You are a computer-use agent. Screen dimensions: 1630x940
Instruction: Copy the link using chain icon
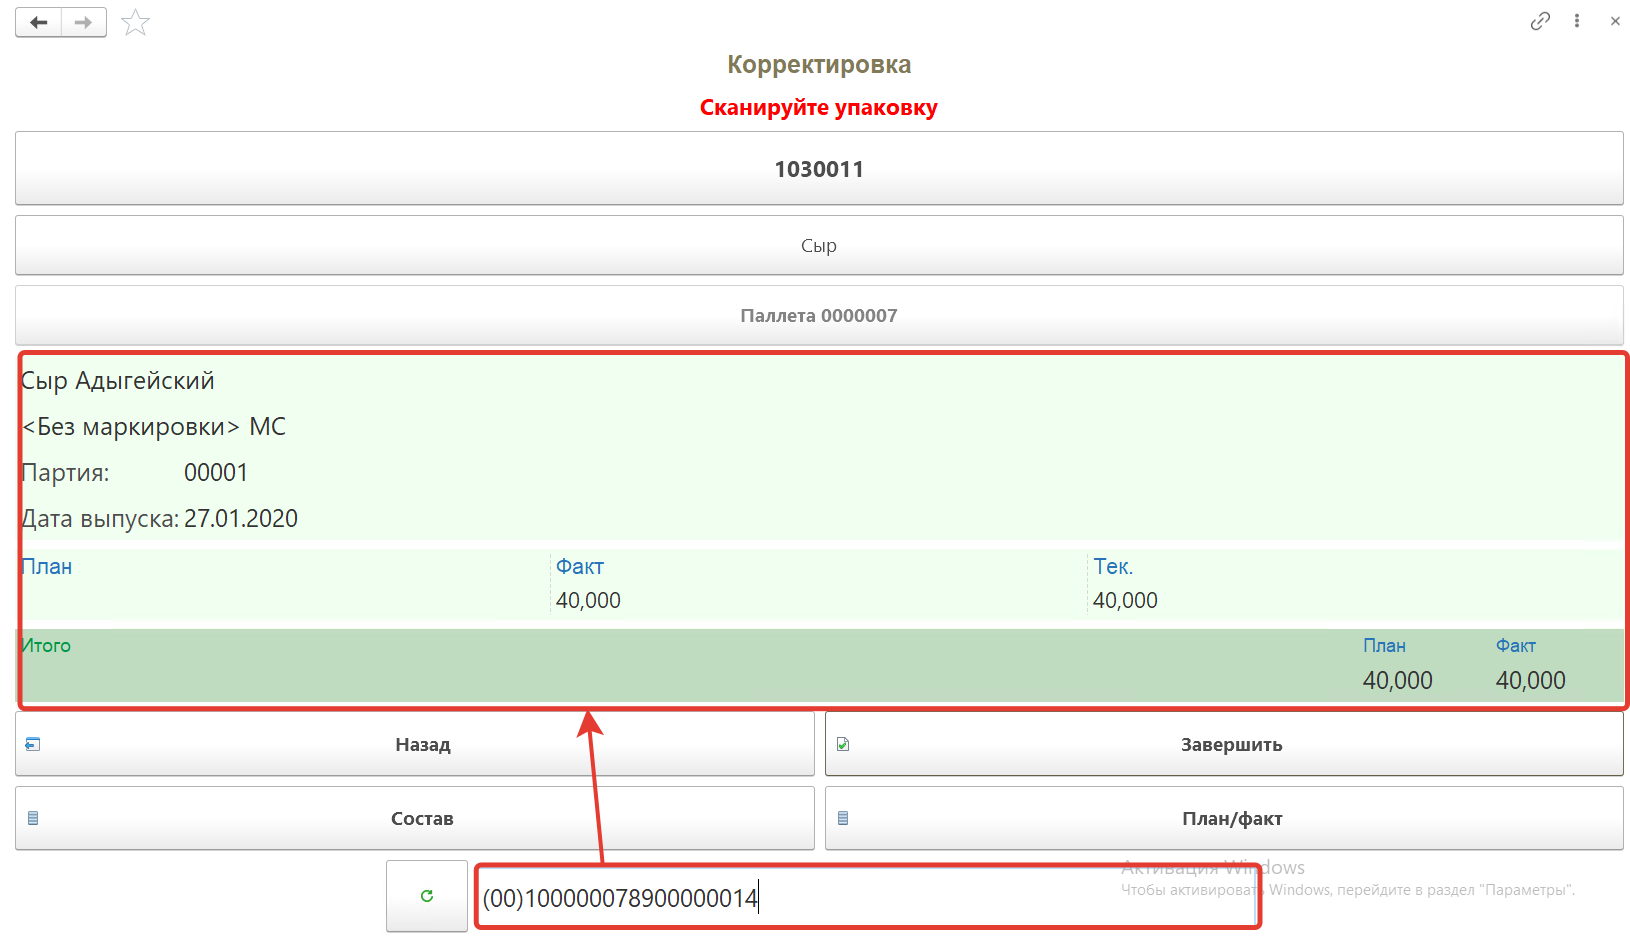pyautogui.click(x=1540, y=21)
